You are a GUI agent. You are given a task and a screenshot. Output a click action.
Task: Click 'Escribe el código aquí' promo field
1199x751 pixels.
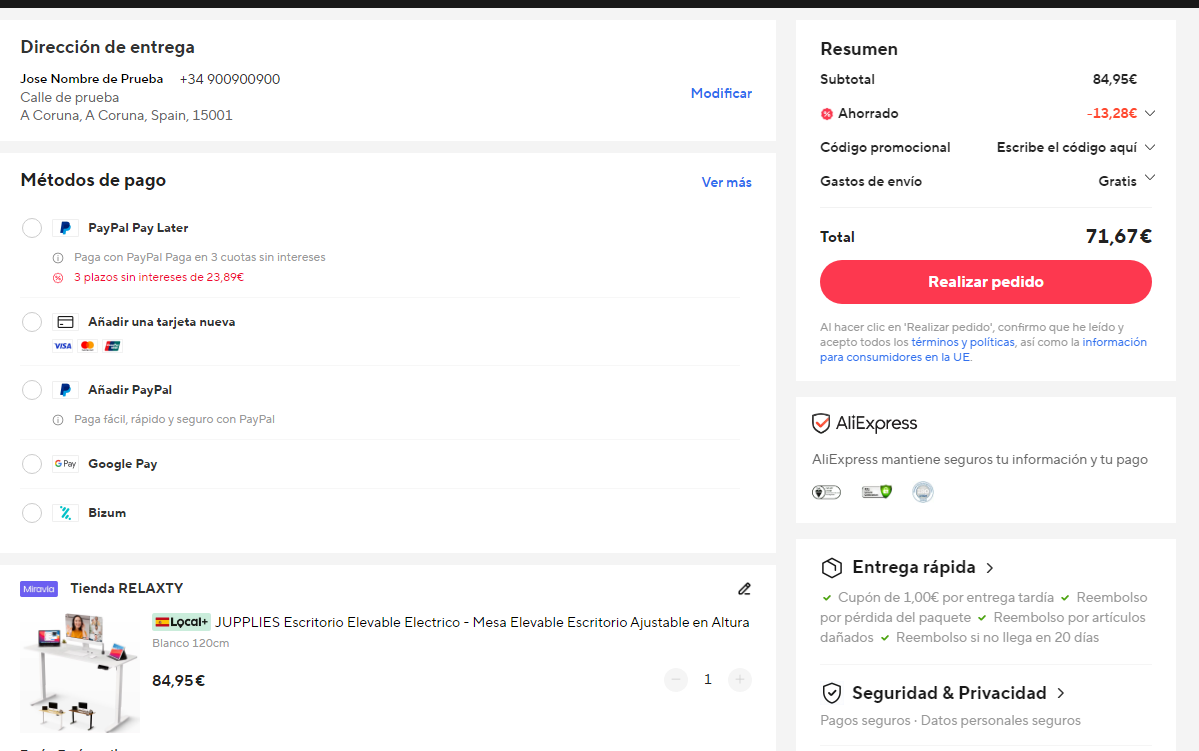point(1067,148)
